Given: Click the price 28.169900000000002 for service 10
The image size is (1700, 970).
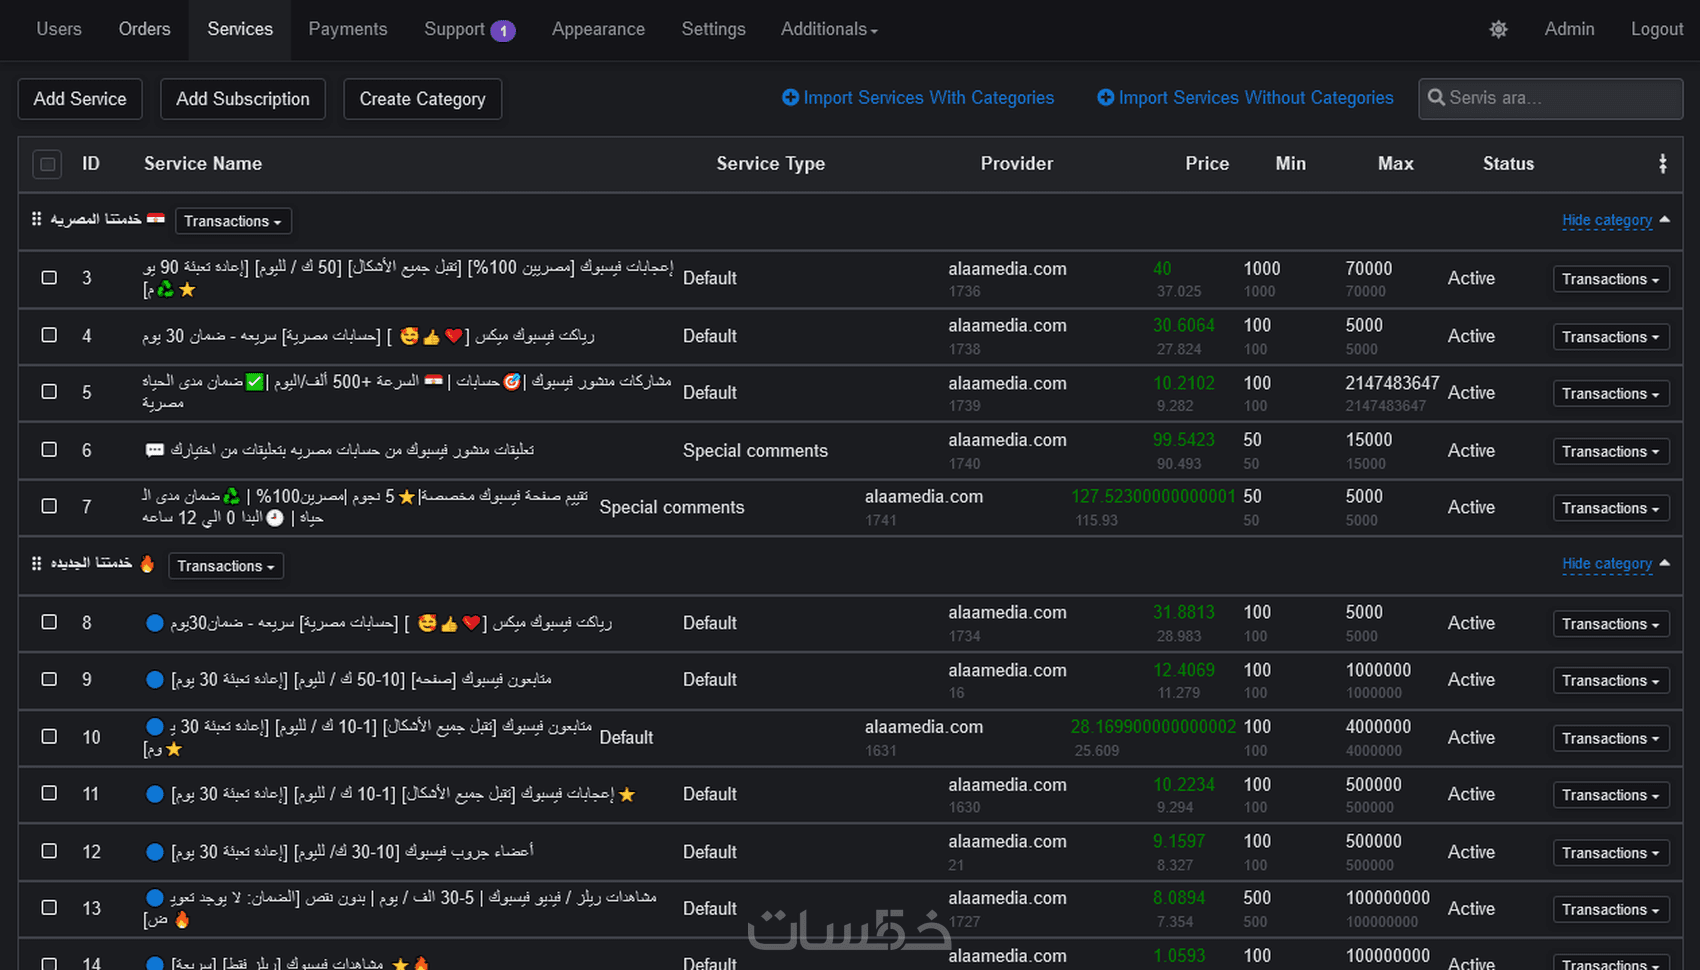Looking at the screenshot, I should (x=1153, y=727).
